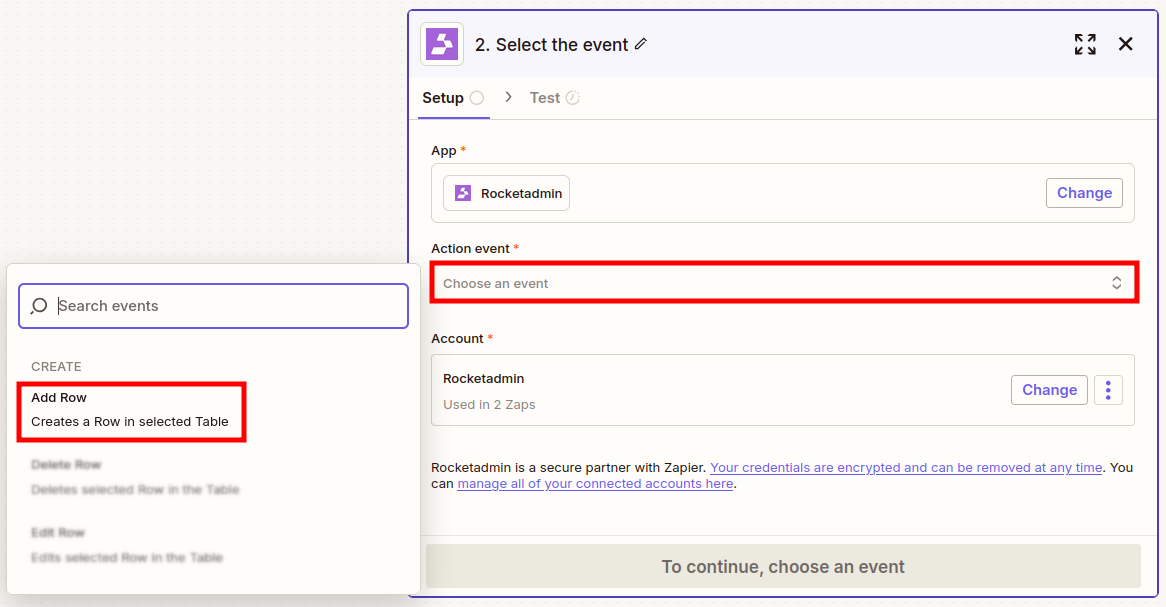Screen dimensions: 1166x607
Task: Click the up-down arrows of the Action event field
Action: point(1116,283)
